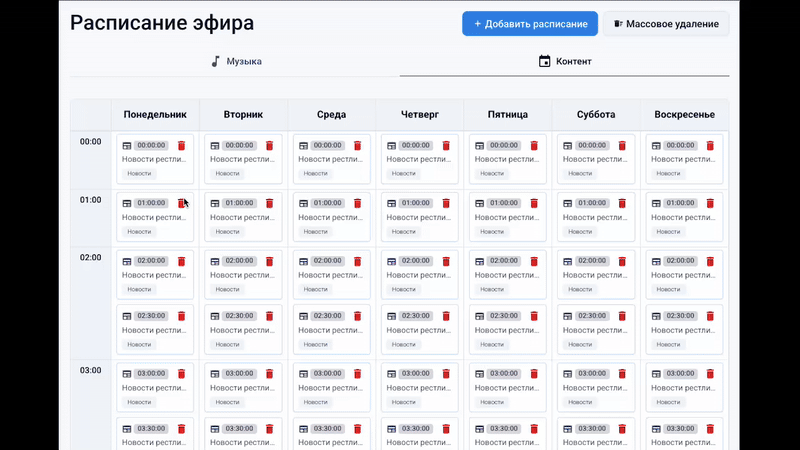Click the Суббота column header
The height and width of the screenshot is (450, 800).
point(596,114)
